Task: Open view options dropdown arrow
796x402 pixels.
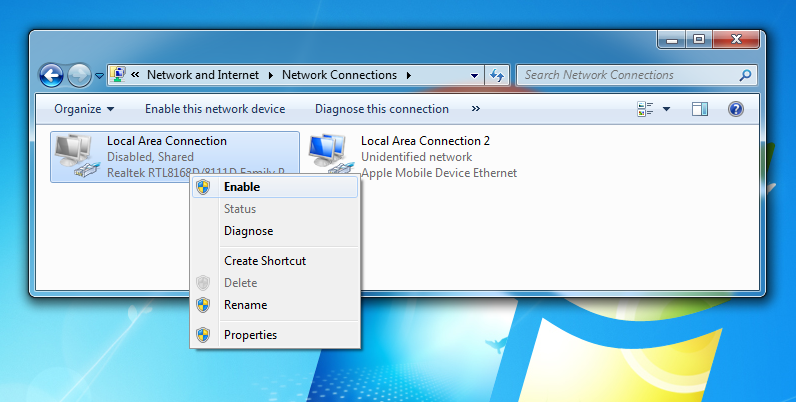Action: click(666, 109)
